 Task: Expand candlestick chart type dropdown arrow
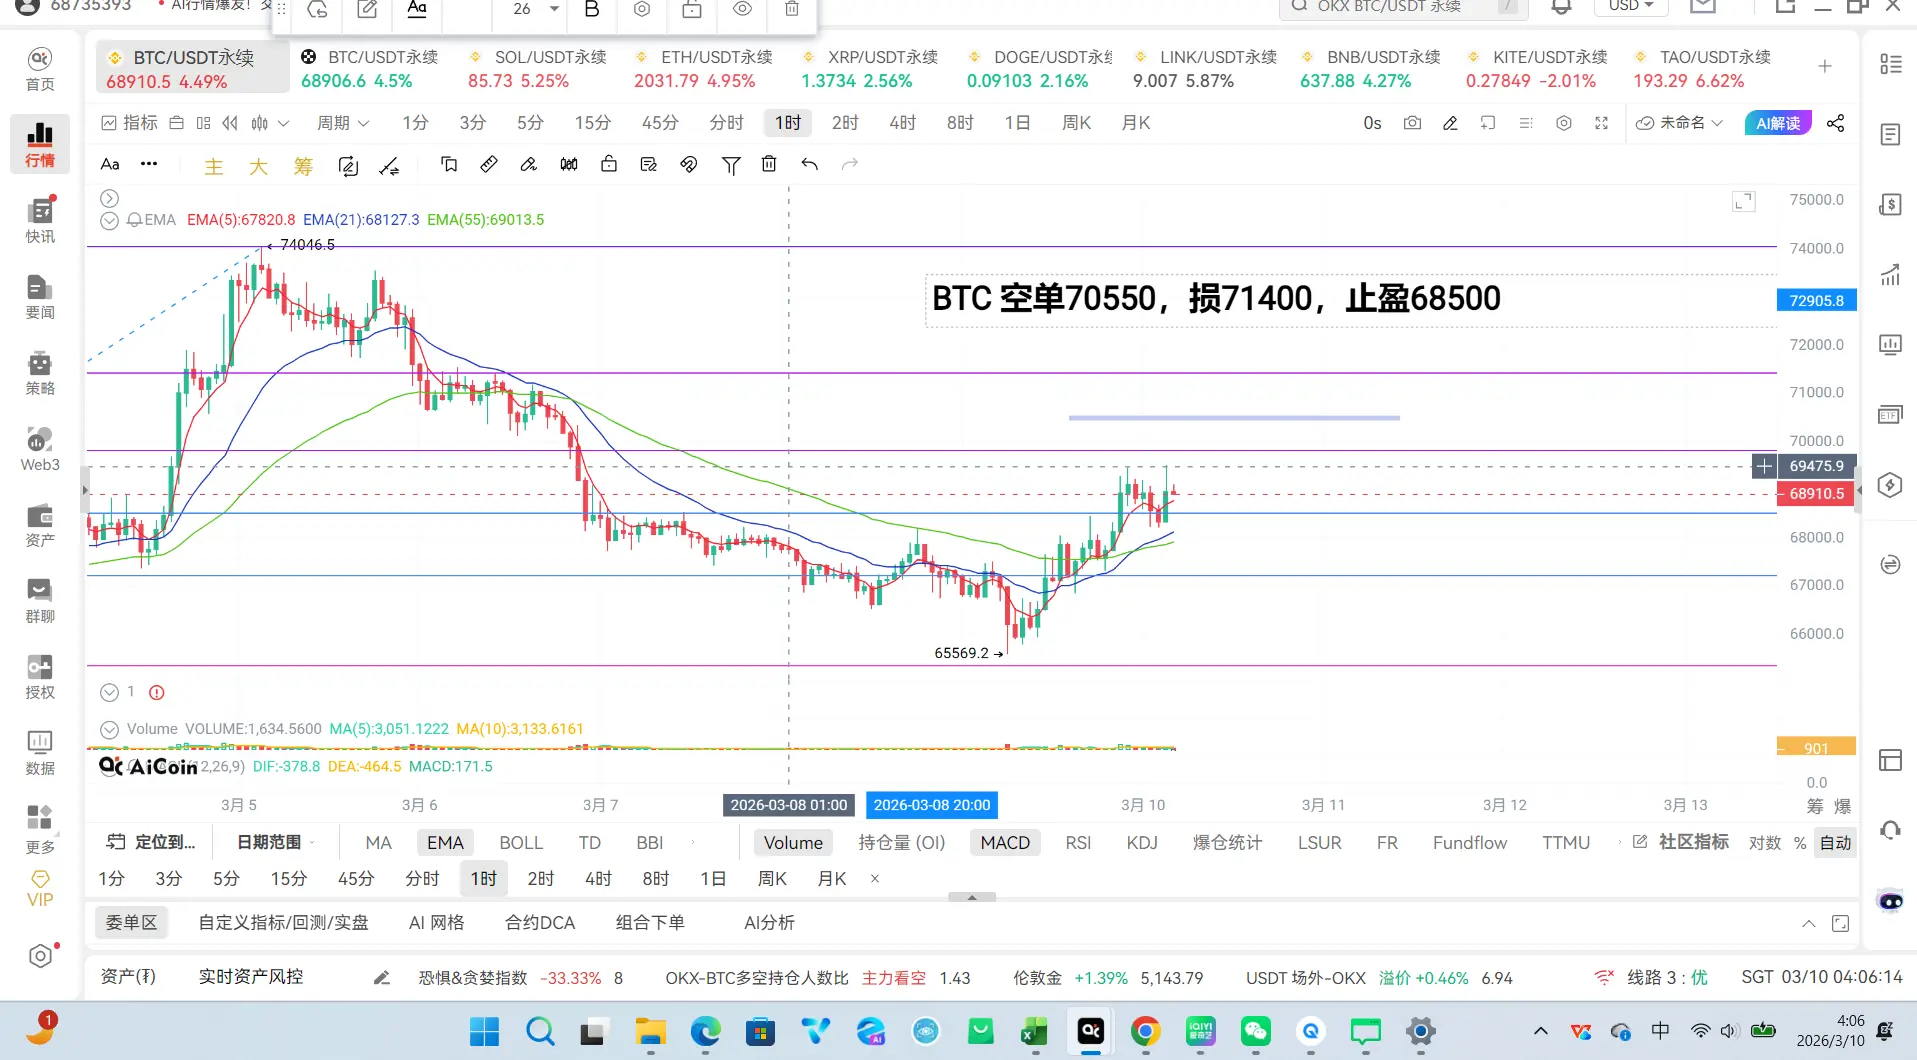284,123
